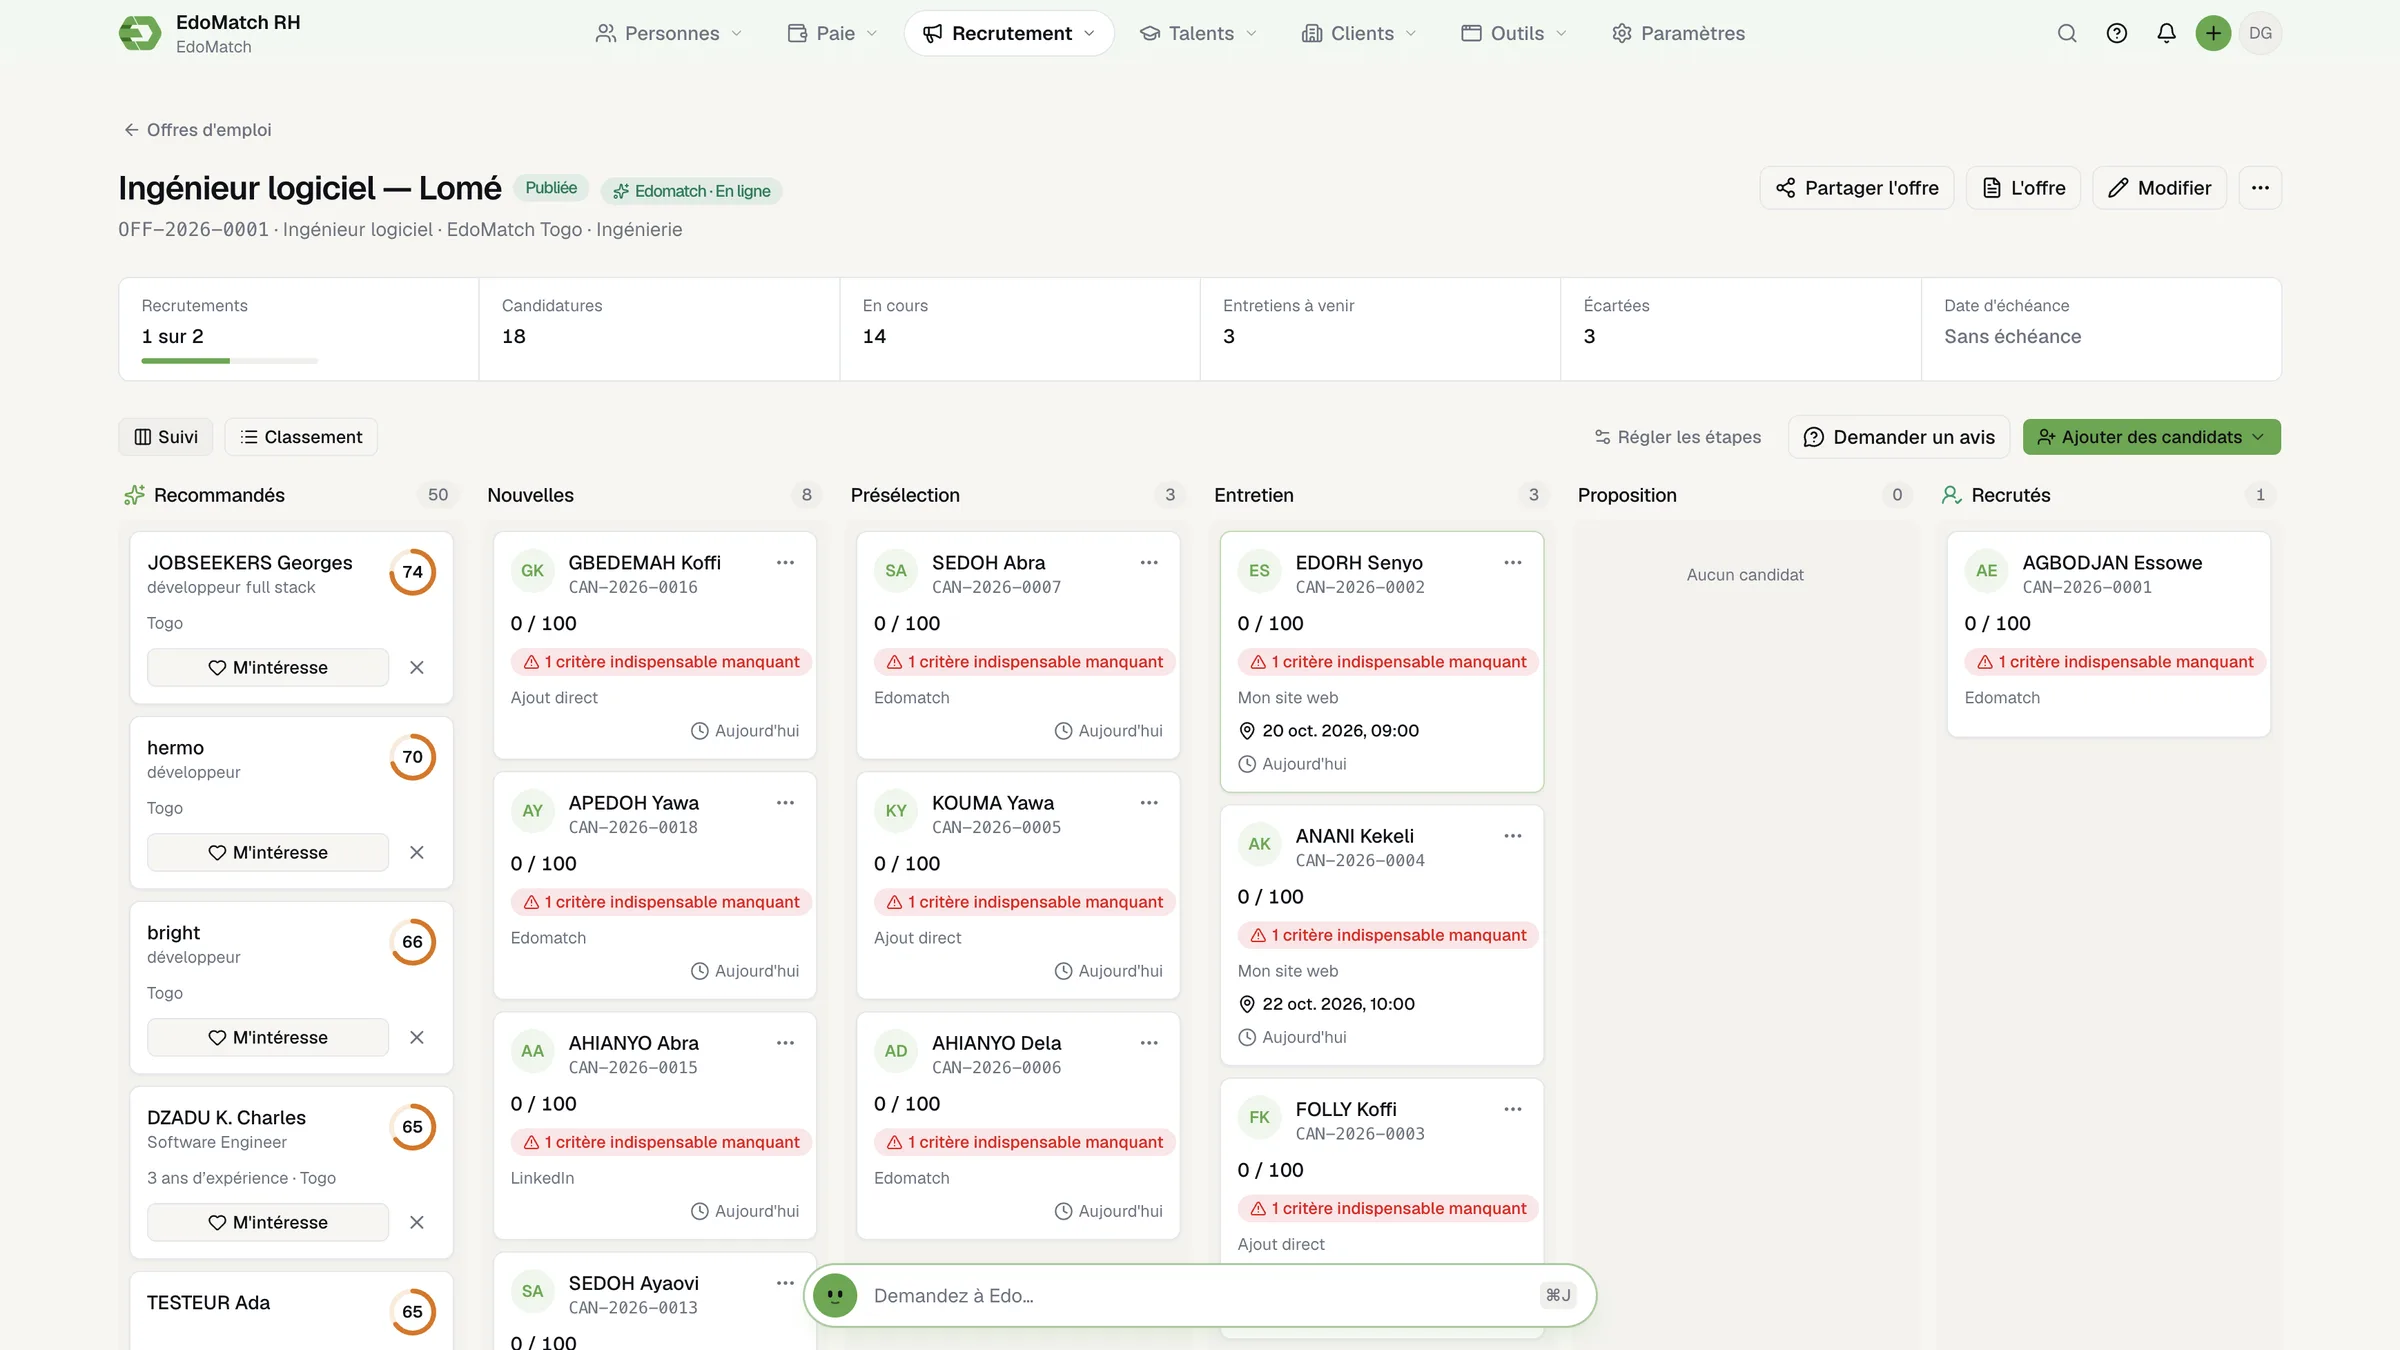Dismiss the hermo recommendation
Viewport: 2400px width, 1350px height.
tap(417, 852)
